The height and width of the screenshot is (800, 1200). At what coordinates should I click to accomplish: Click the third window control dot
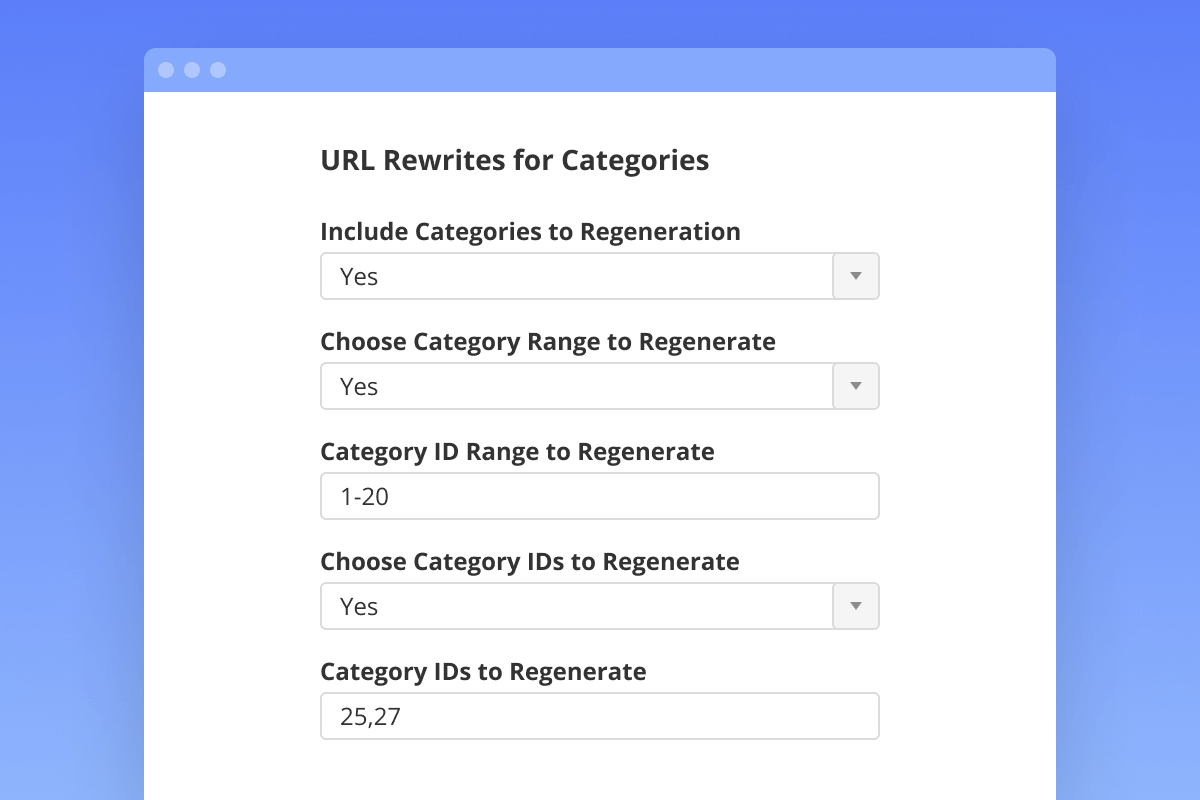point(218,70)
